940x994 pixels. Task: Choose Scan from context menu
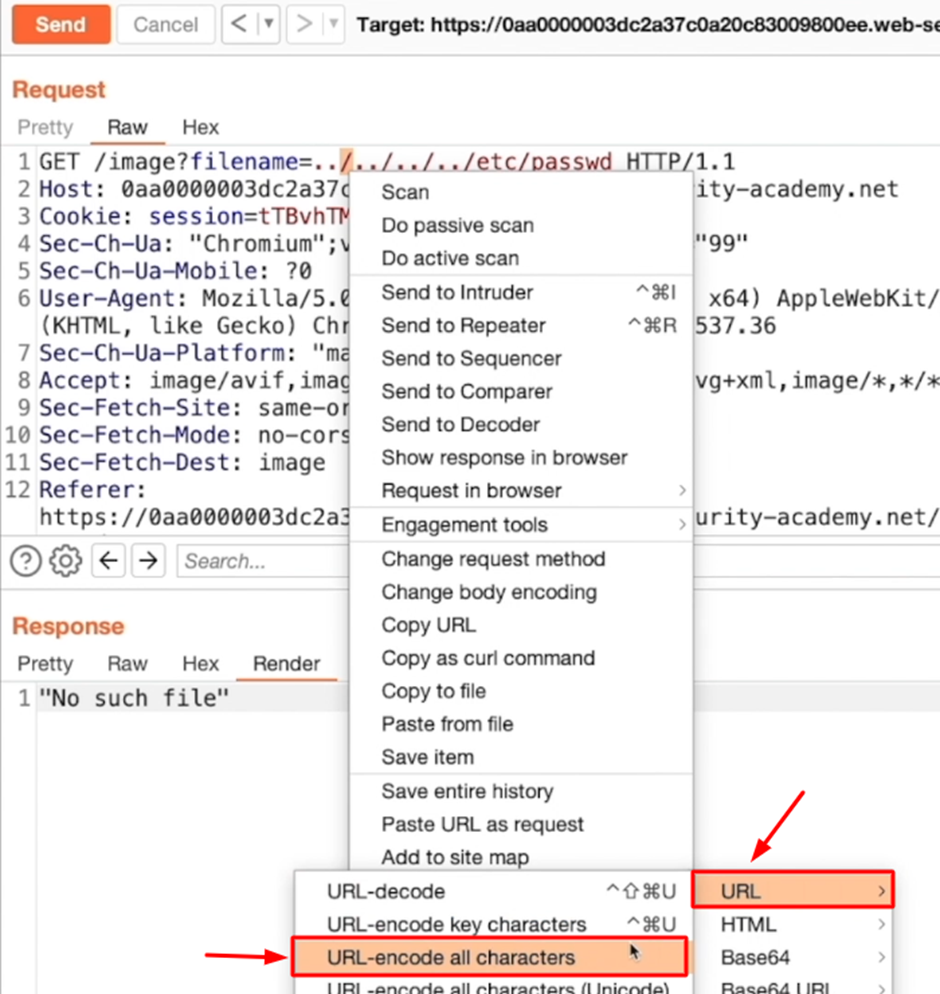(x=521, y=192)
